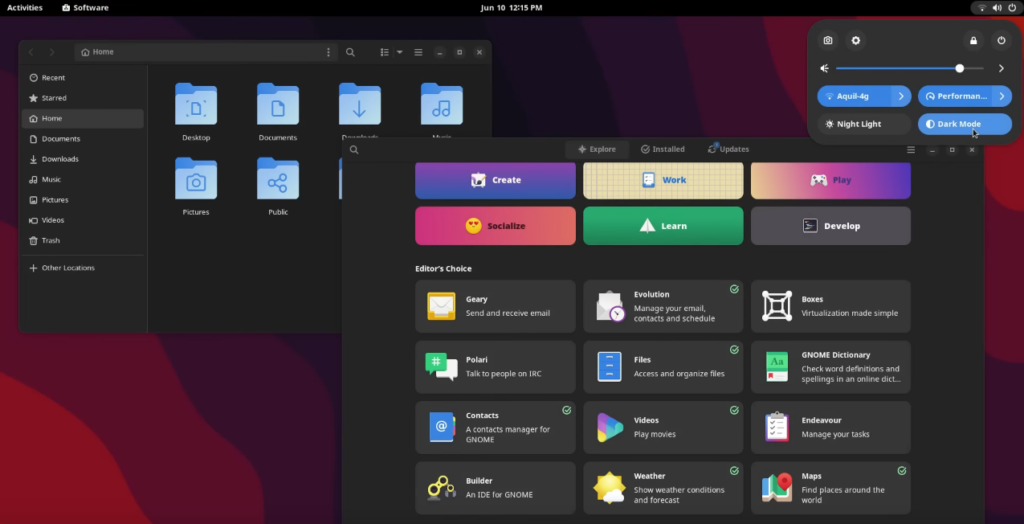
Task: Open the Work category
Action: coord(663,180)
